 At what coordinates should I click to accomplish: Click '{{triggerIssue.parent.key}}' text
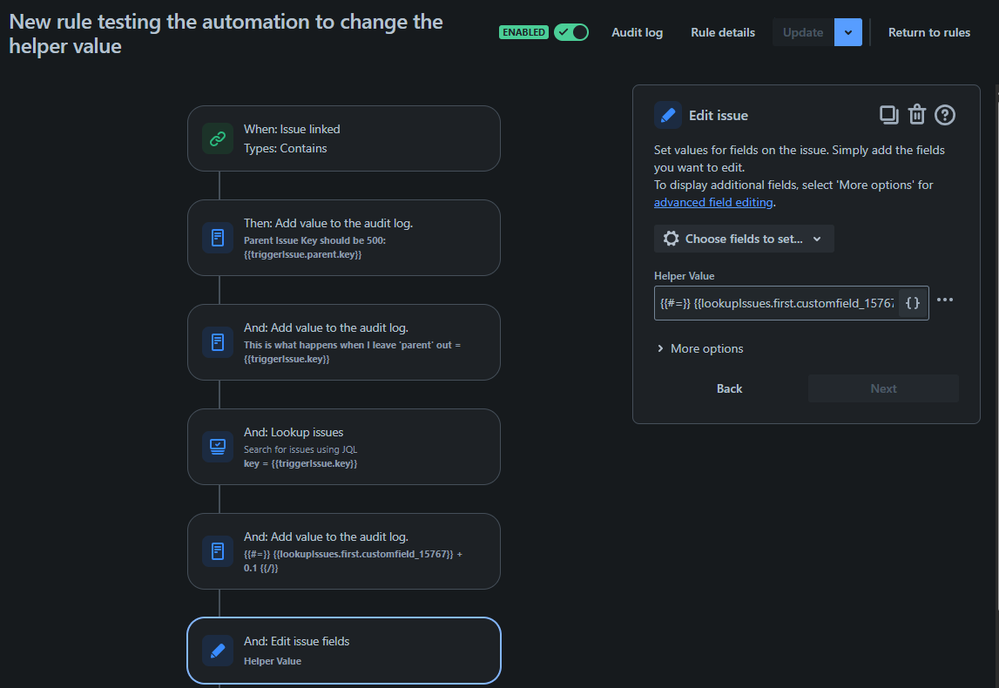303,255
